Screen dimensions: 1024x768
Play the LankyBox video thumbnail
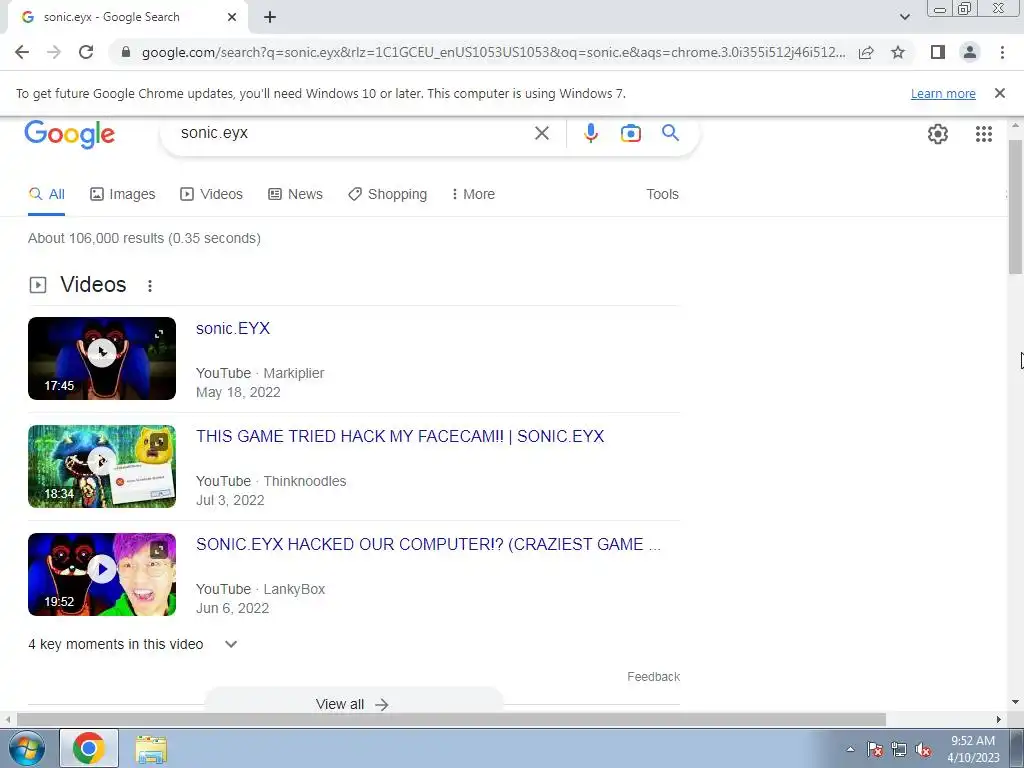point(102,574)
